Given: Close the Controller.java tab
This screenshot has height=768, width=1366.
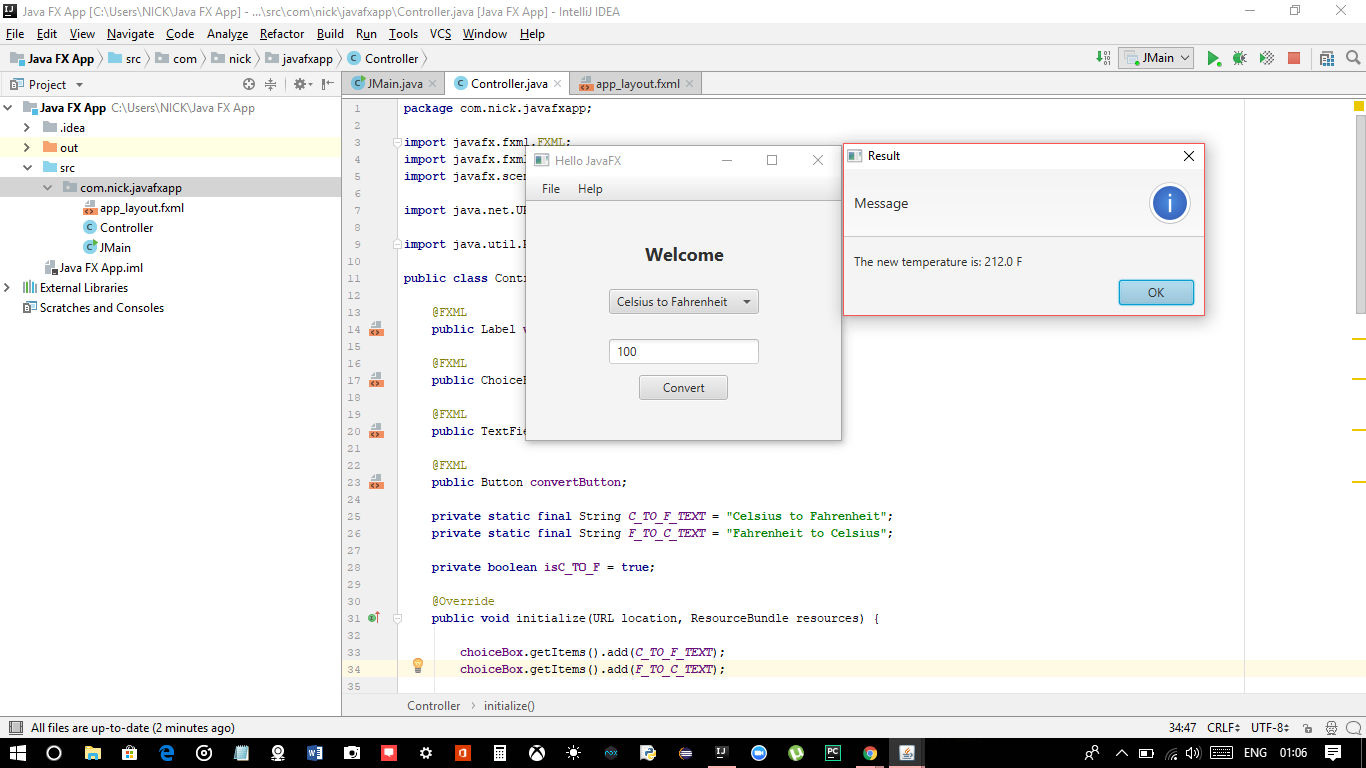Looking at the screenshot, I should click(x=558, y=84).
